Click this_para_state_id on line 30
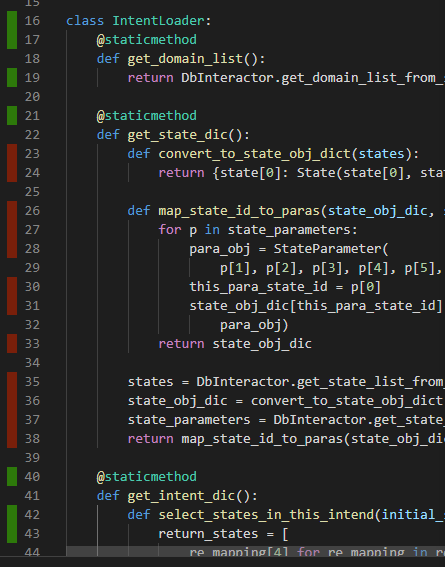 pyautogui.click(x=258, y=286)
